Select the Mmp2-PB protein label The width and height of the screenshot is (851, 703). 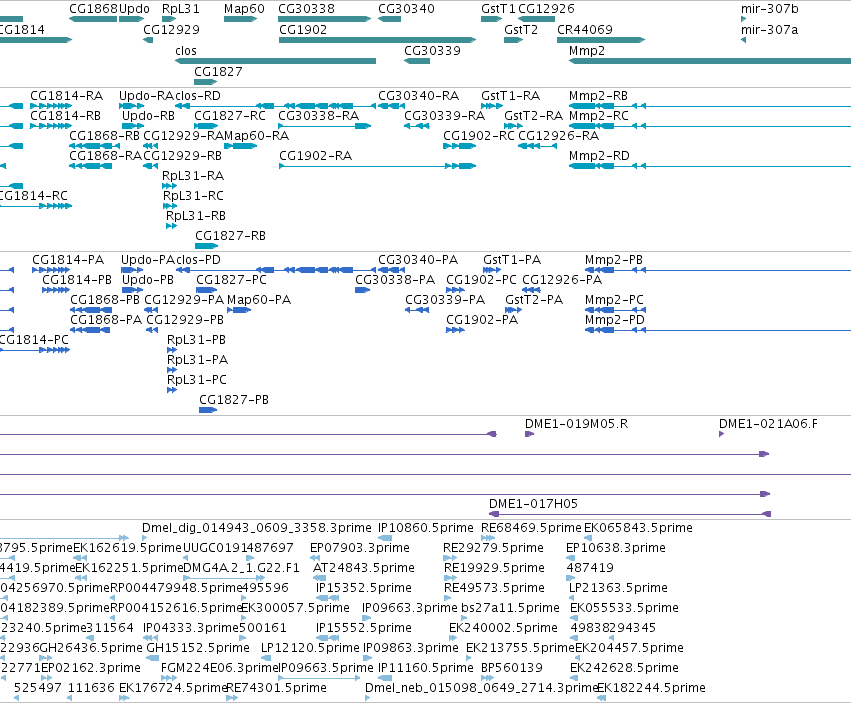click(x=614, y=261)
